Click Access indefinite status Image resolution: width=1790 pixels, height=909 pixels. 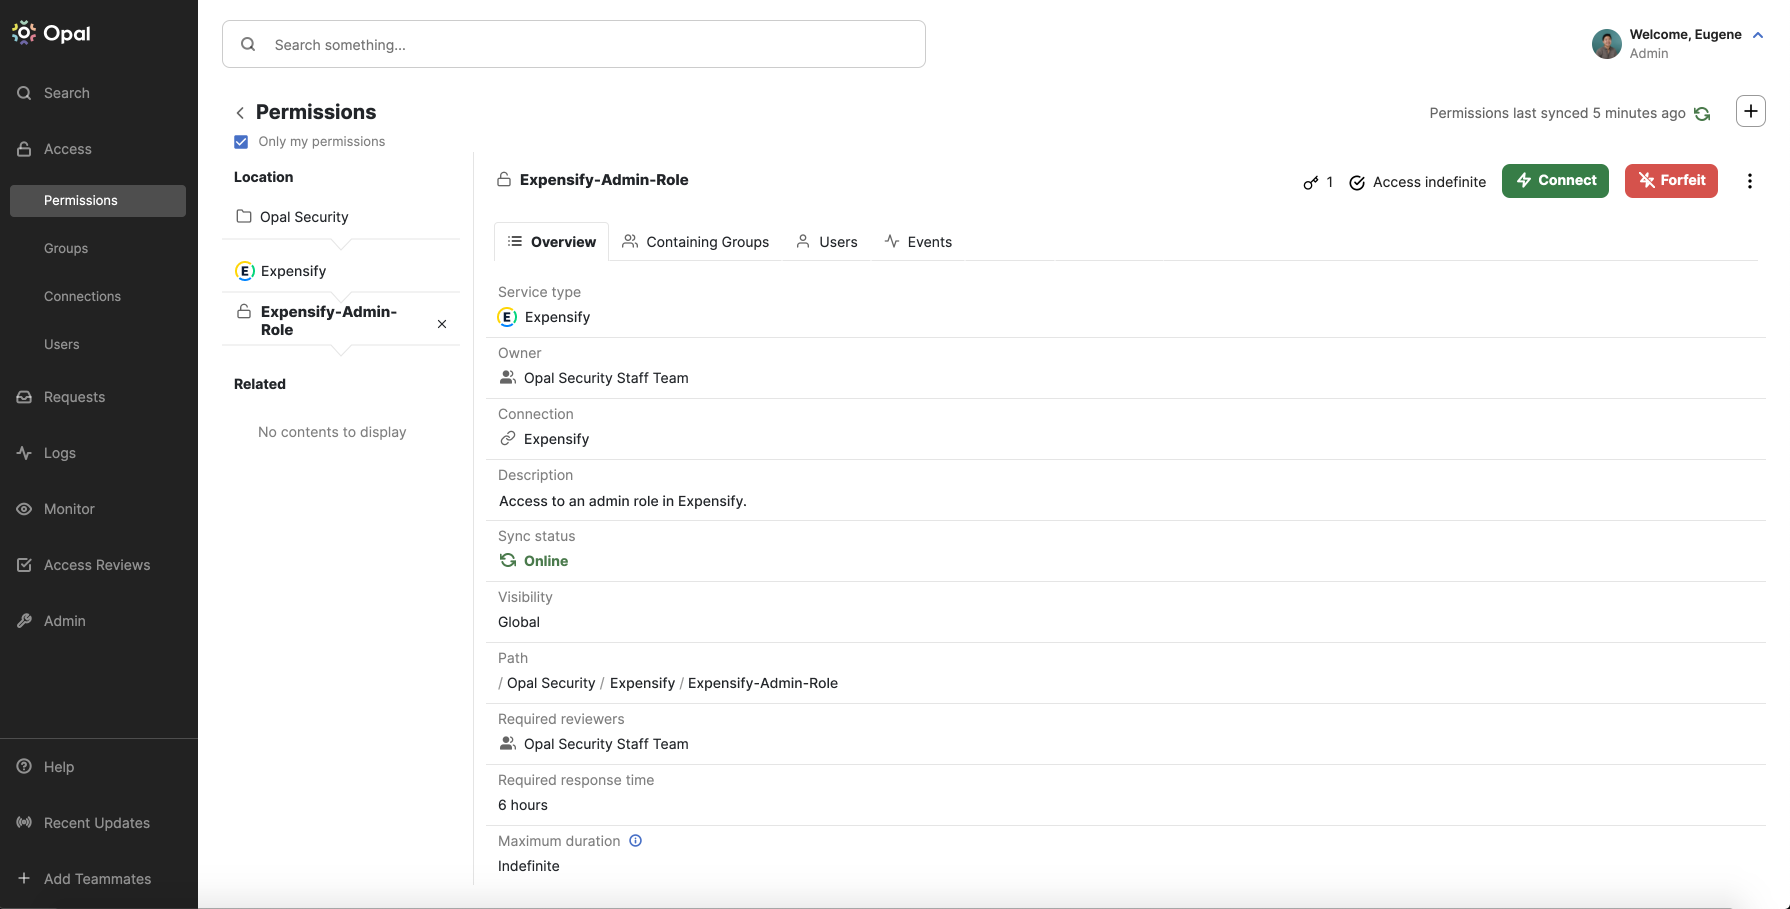pyautogui.click(x=1418, y=182)
